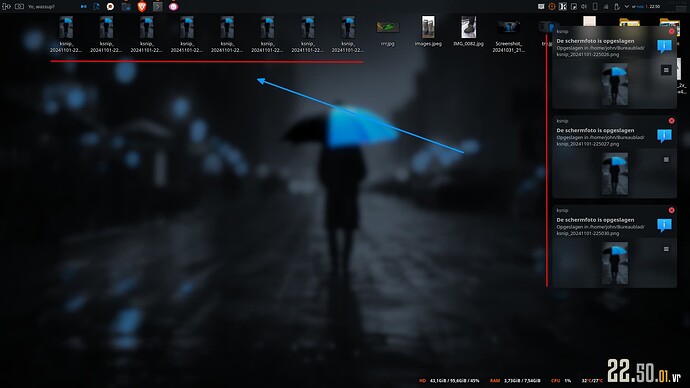Click the screenshot thumbnail in the 225027 notification

(x=615, y=174)
